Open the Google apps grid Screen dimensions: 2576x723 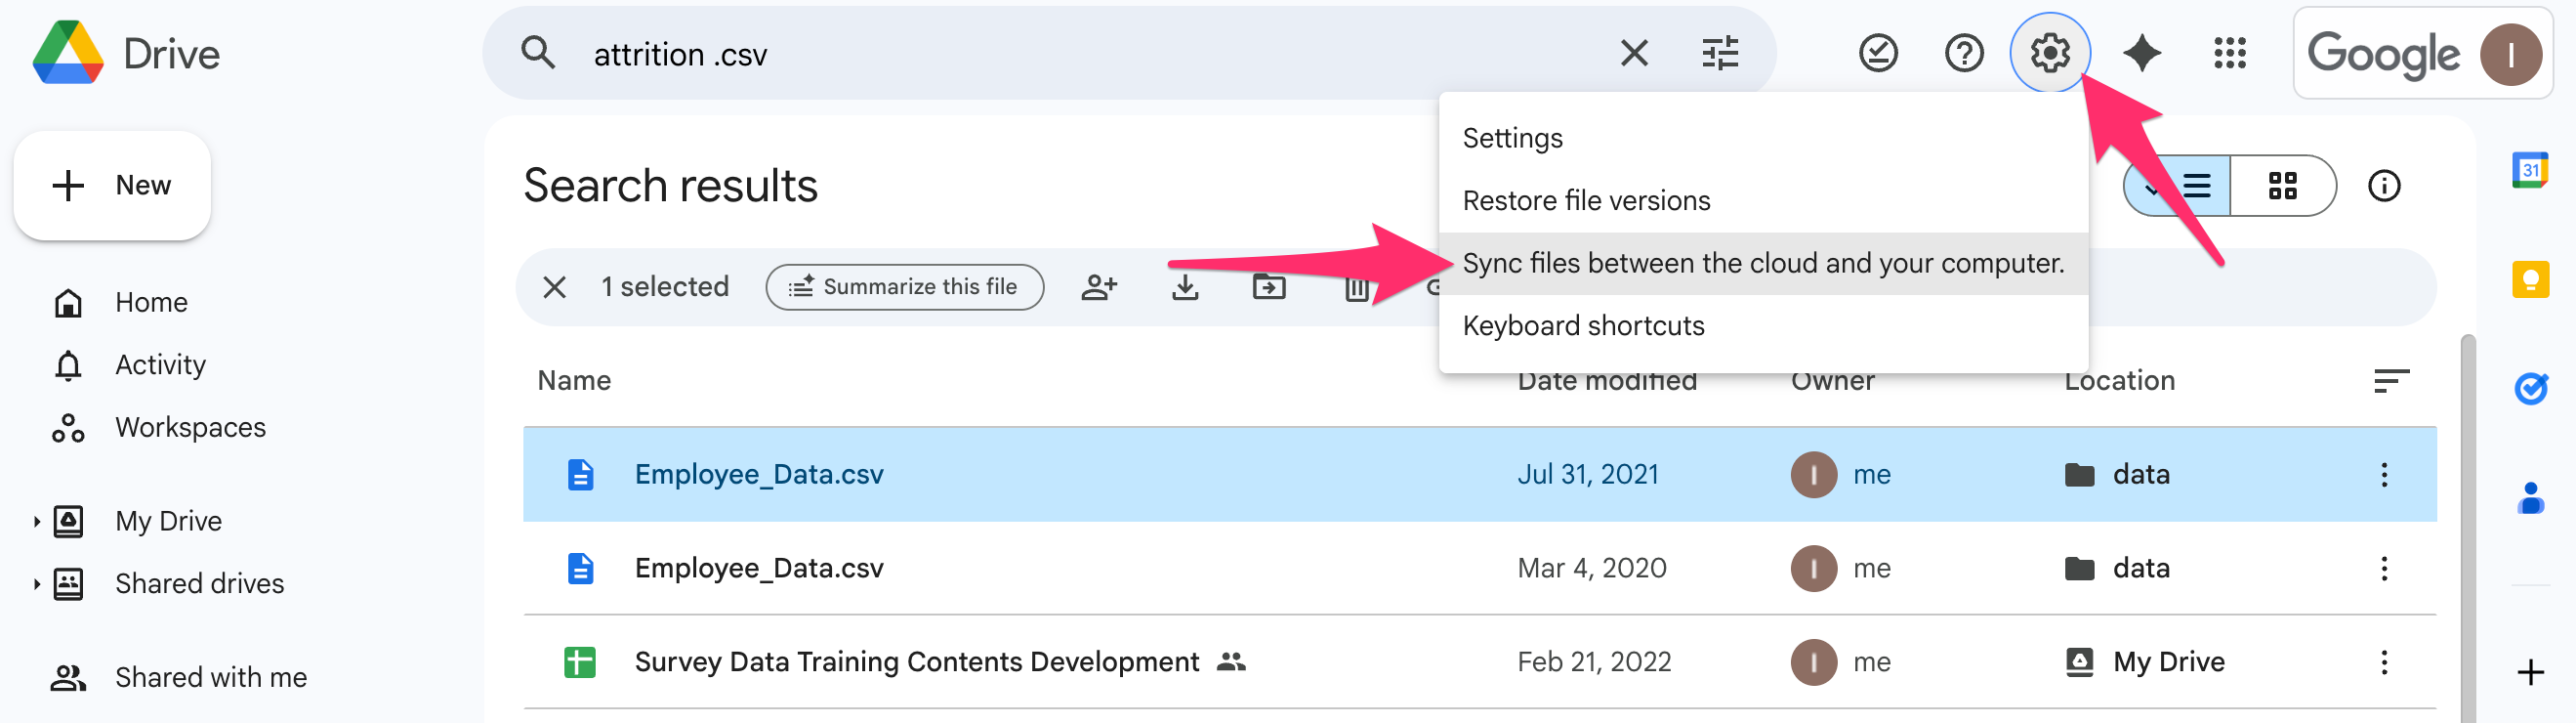(2229, 53)
